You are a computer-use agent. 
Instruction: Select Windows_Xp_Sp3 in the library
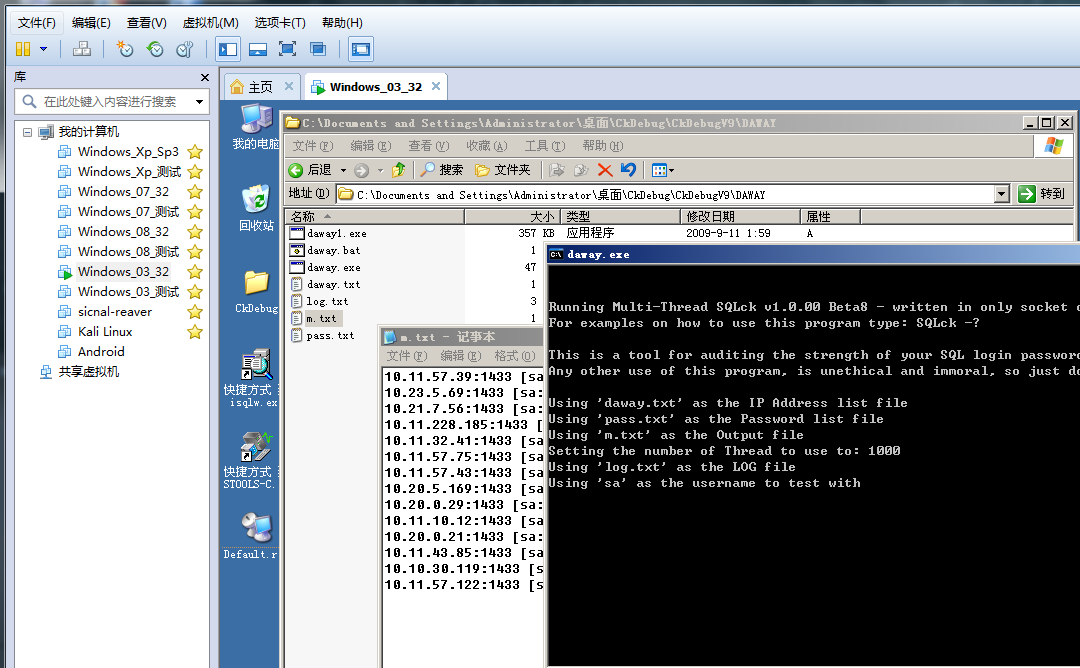128,152
